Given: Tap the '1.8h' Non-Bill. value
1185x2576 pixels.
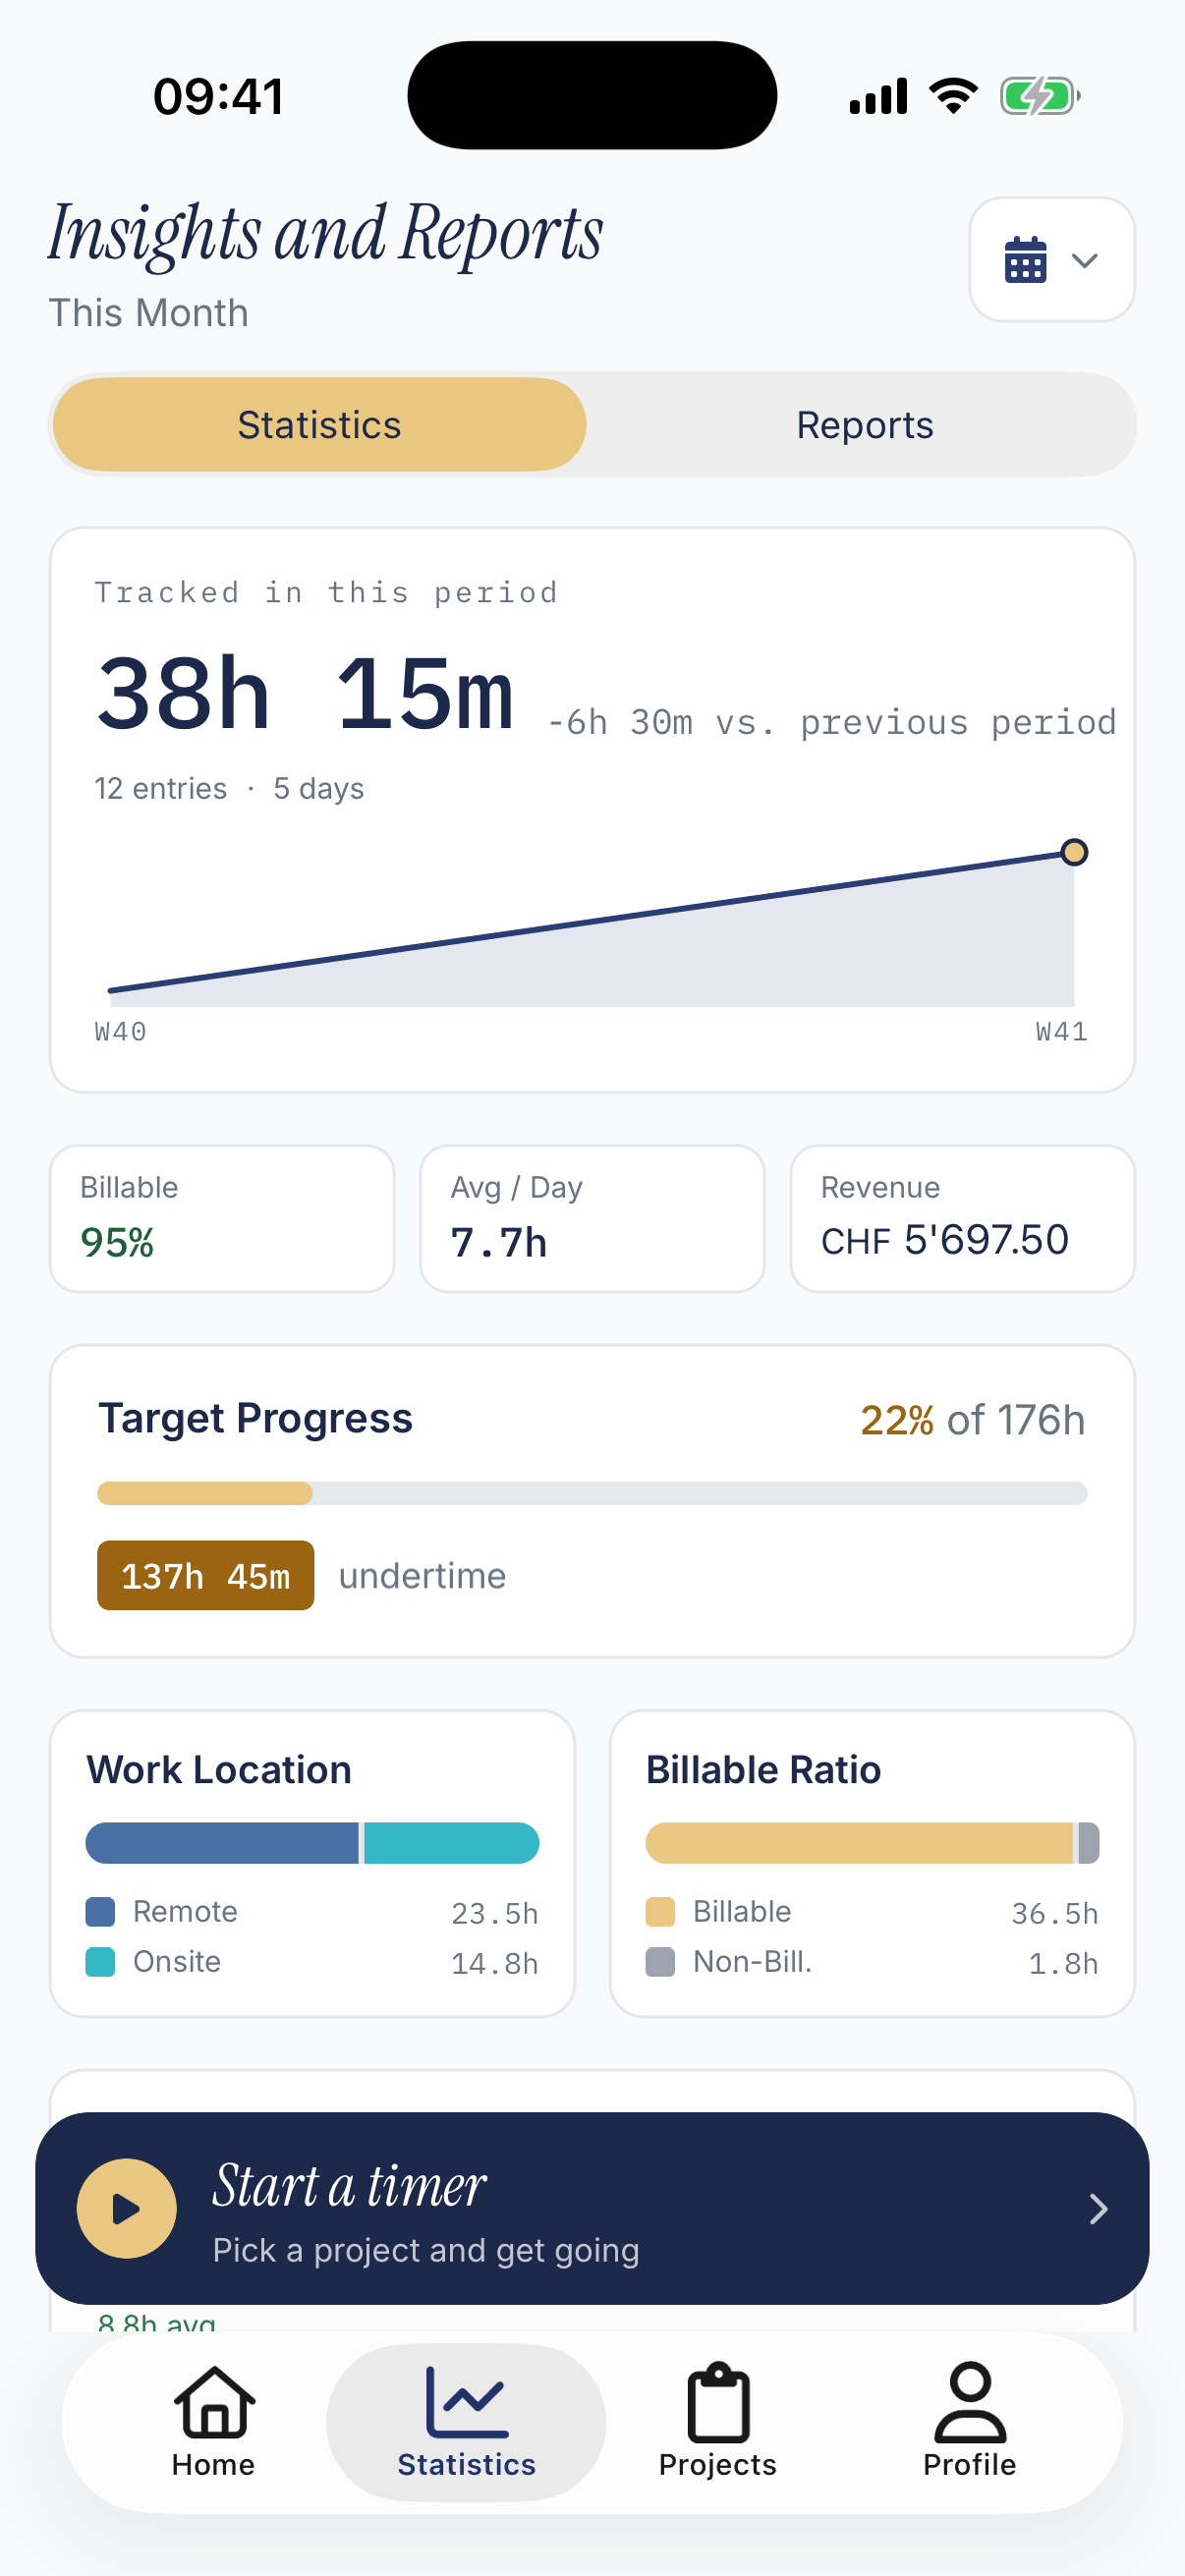Looking at the screenshot, I should tap(1063, 1963).
